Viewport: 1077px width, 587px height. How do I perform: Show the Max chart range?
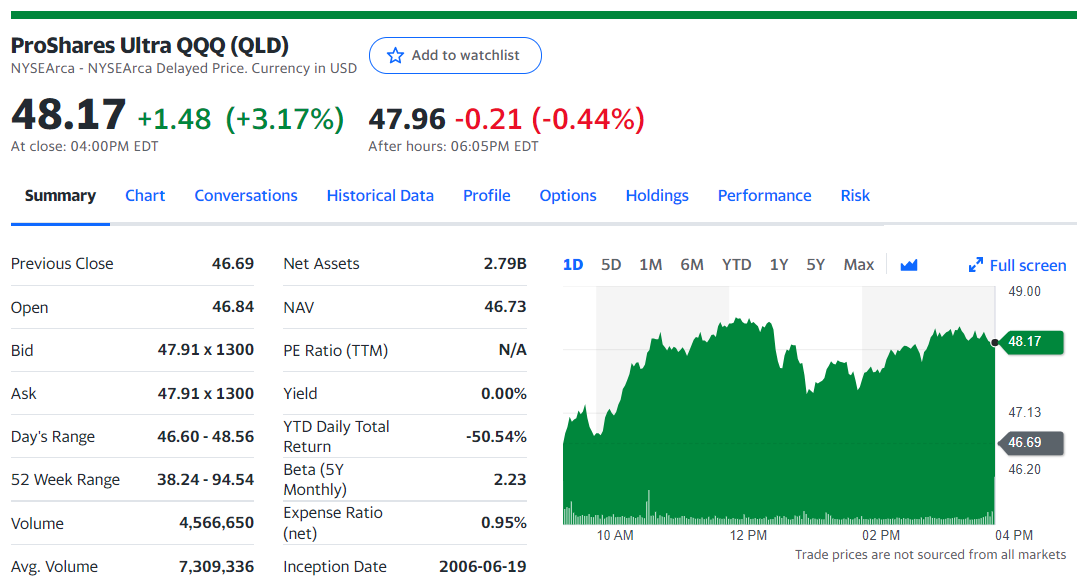tap(859, 265)
